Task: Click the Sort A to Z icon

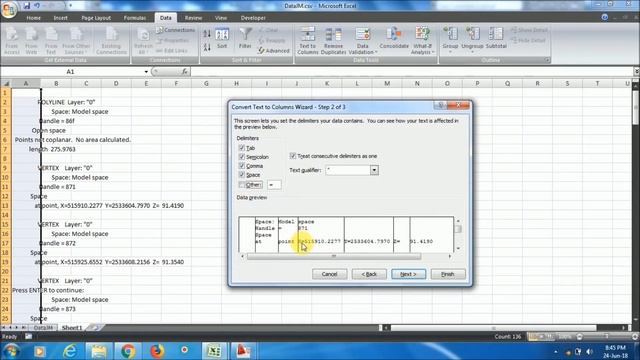Action: point(207,34)
